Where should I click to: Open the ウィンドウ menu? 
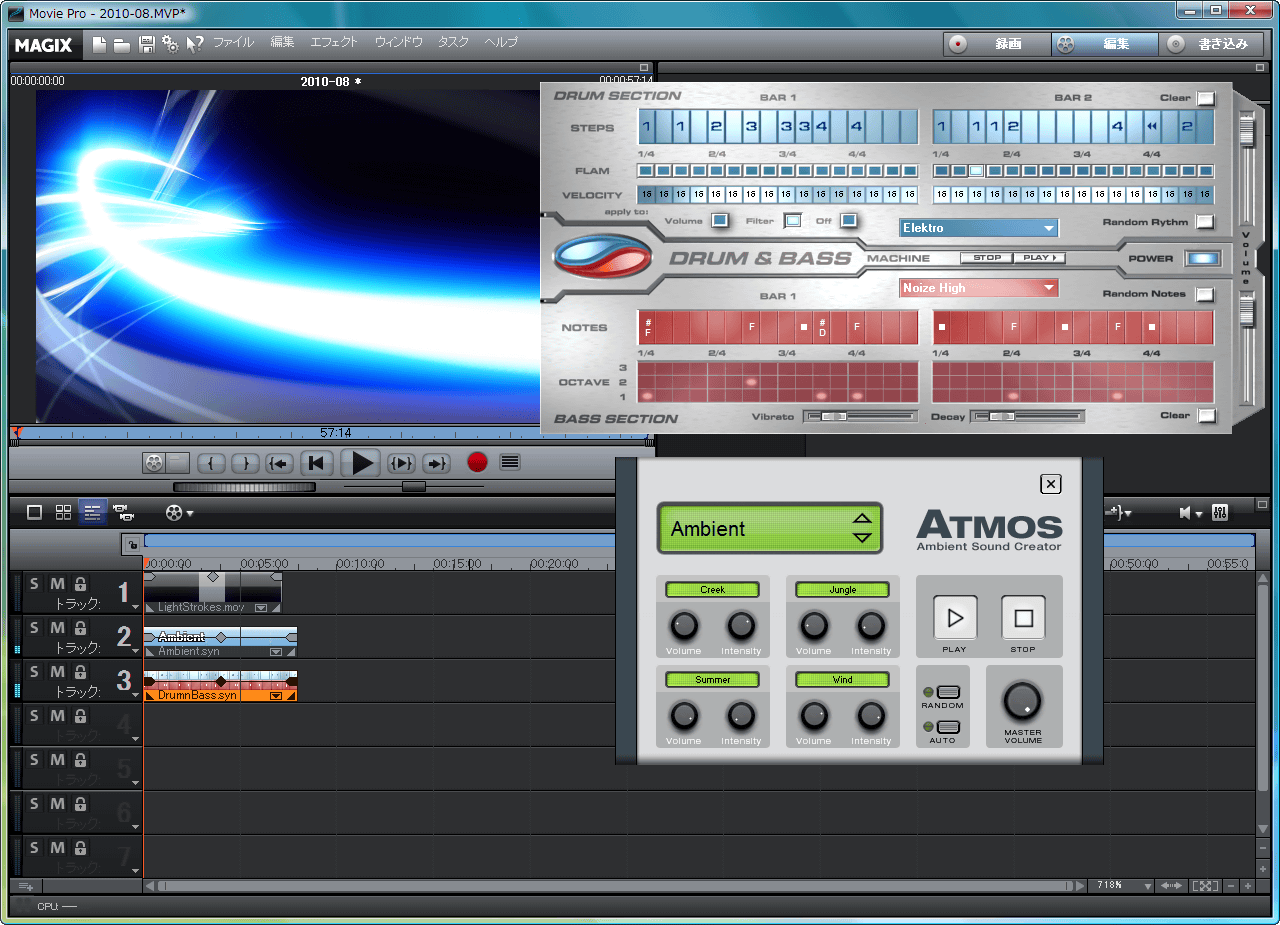[398, 43]
